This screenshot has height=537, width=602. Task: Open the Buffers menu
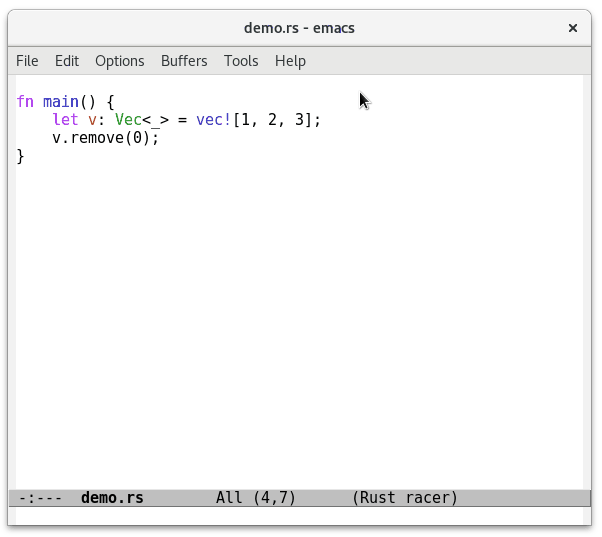(x=184, y=61)
